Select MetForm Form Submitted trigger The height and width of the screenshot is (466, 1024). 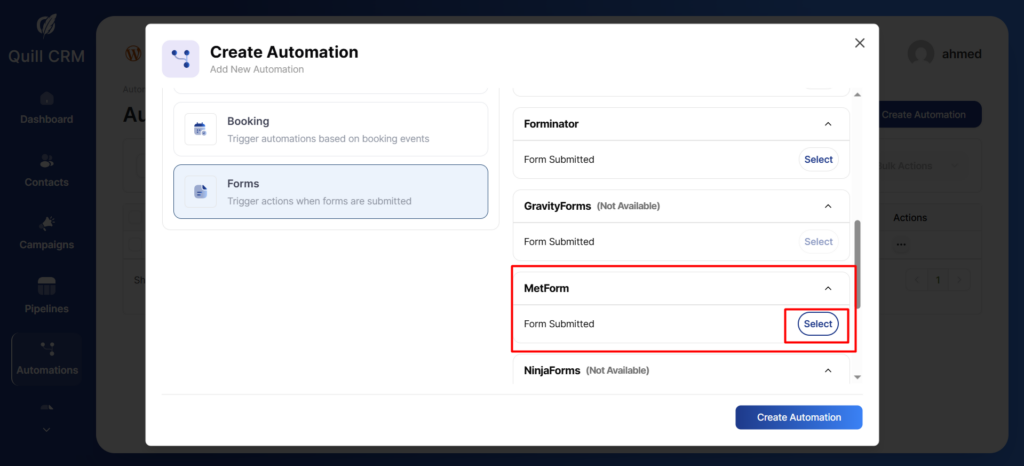(817, 324)
